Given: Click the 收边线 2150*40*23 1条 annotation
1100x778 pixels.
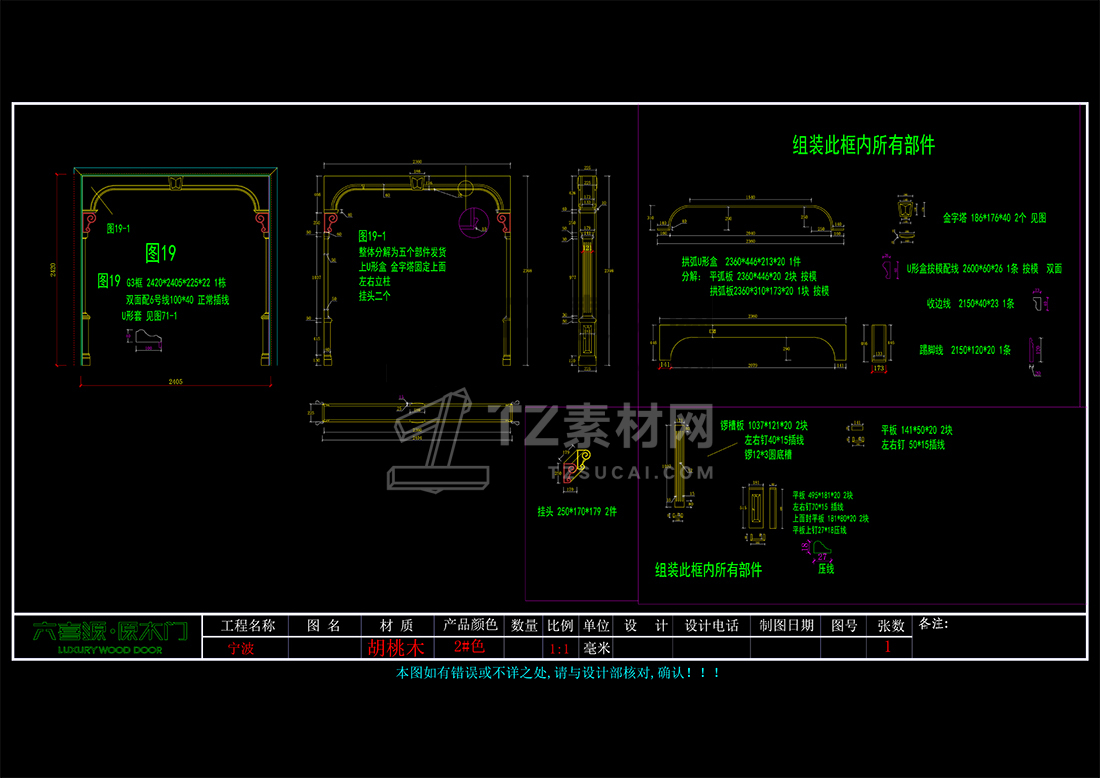Looking at the screenshot, I should click(970, 304).
